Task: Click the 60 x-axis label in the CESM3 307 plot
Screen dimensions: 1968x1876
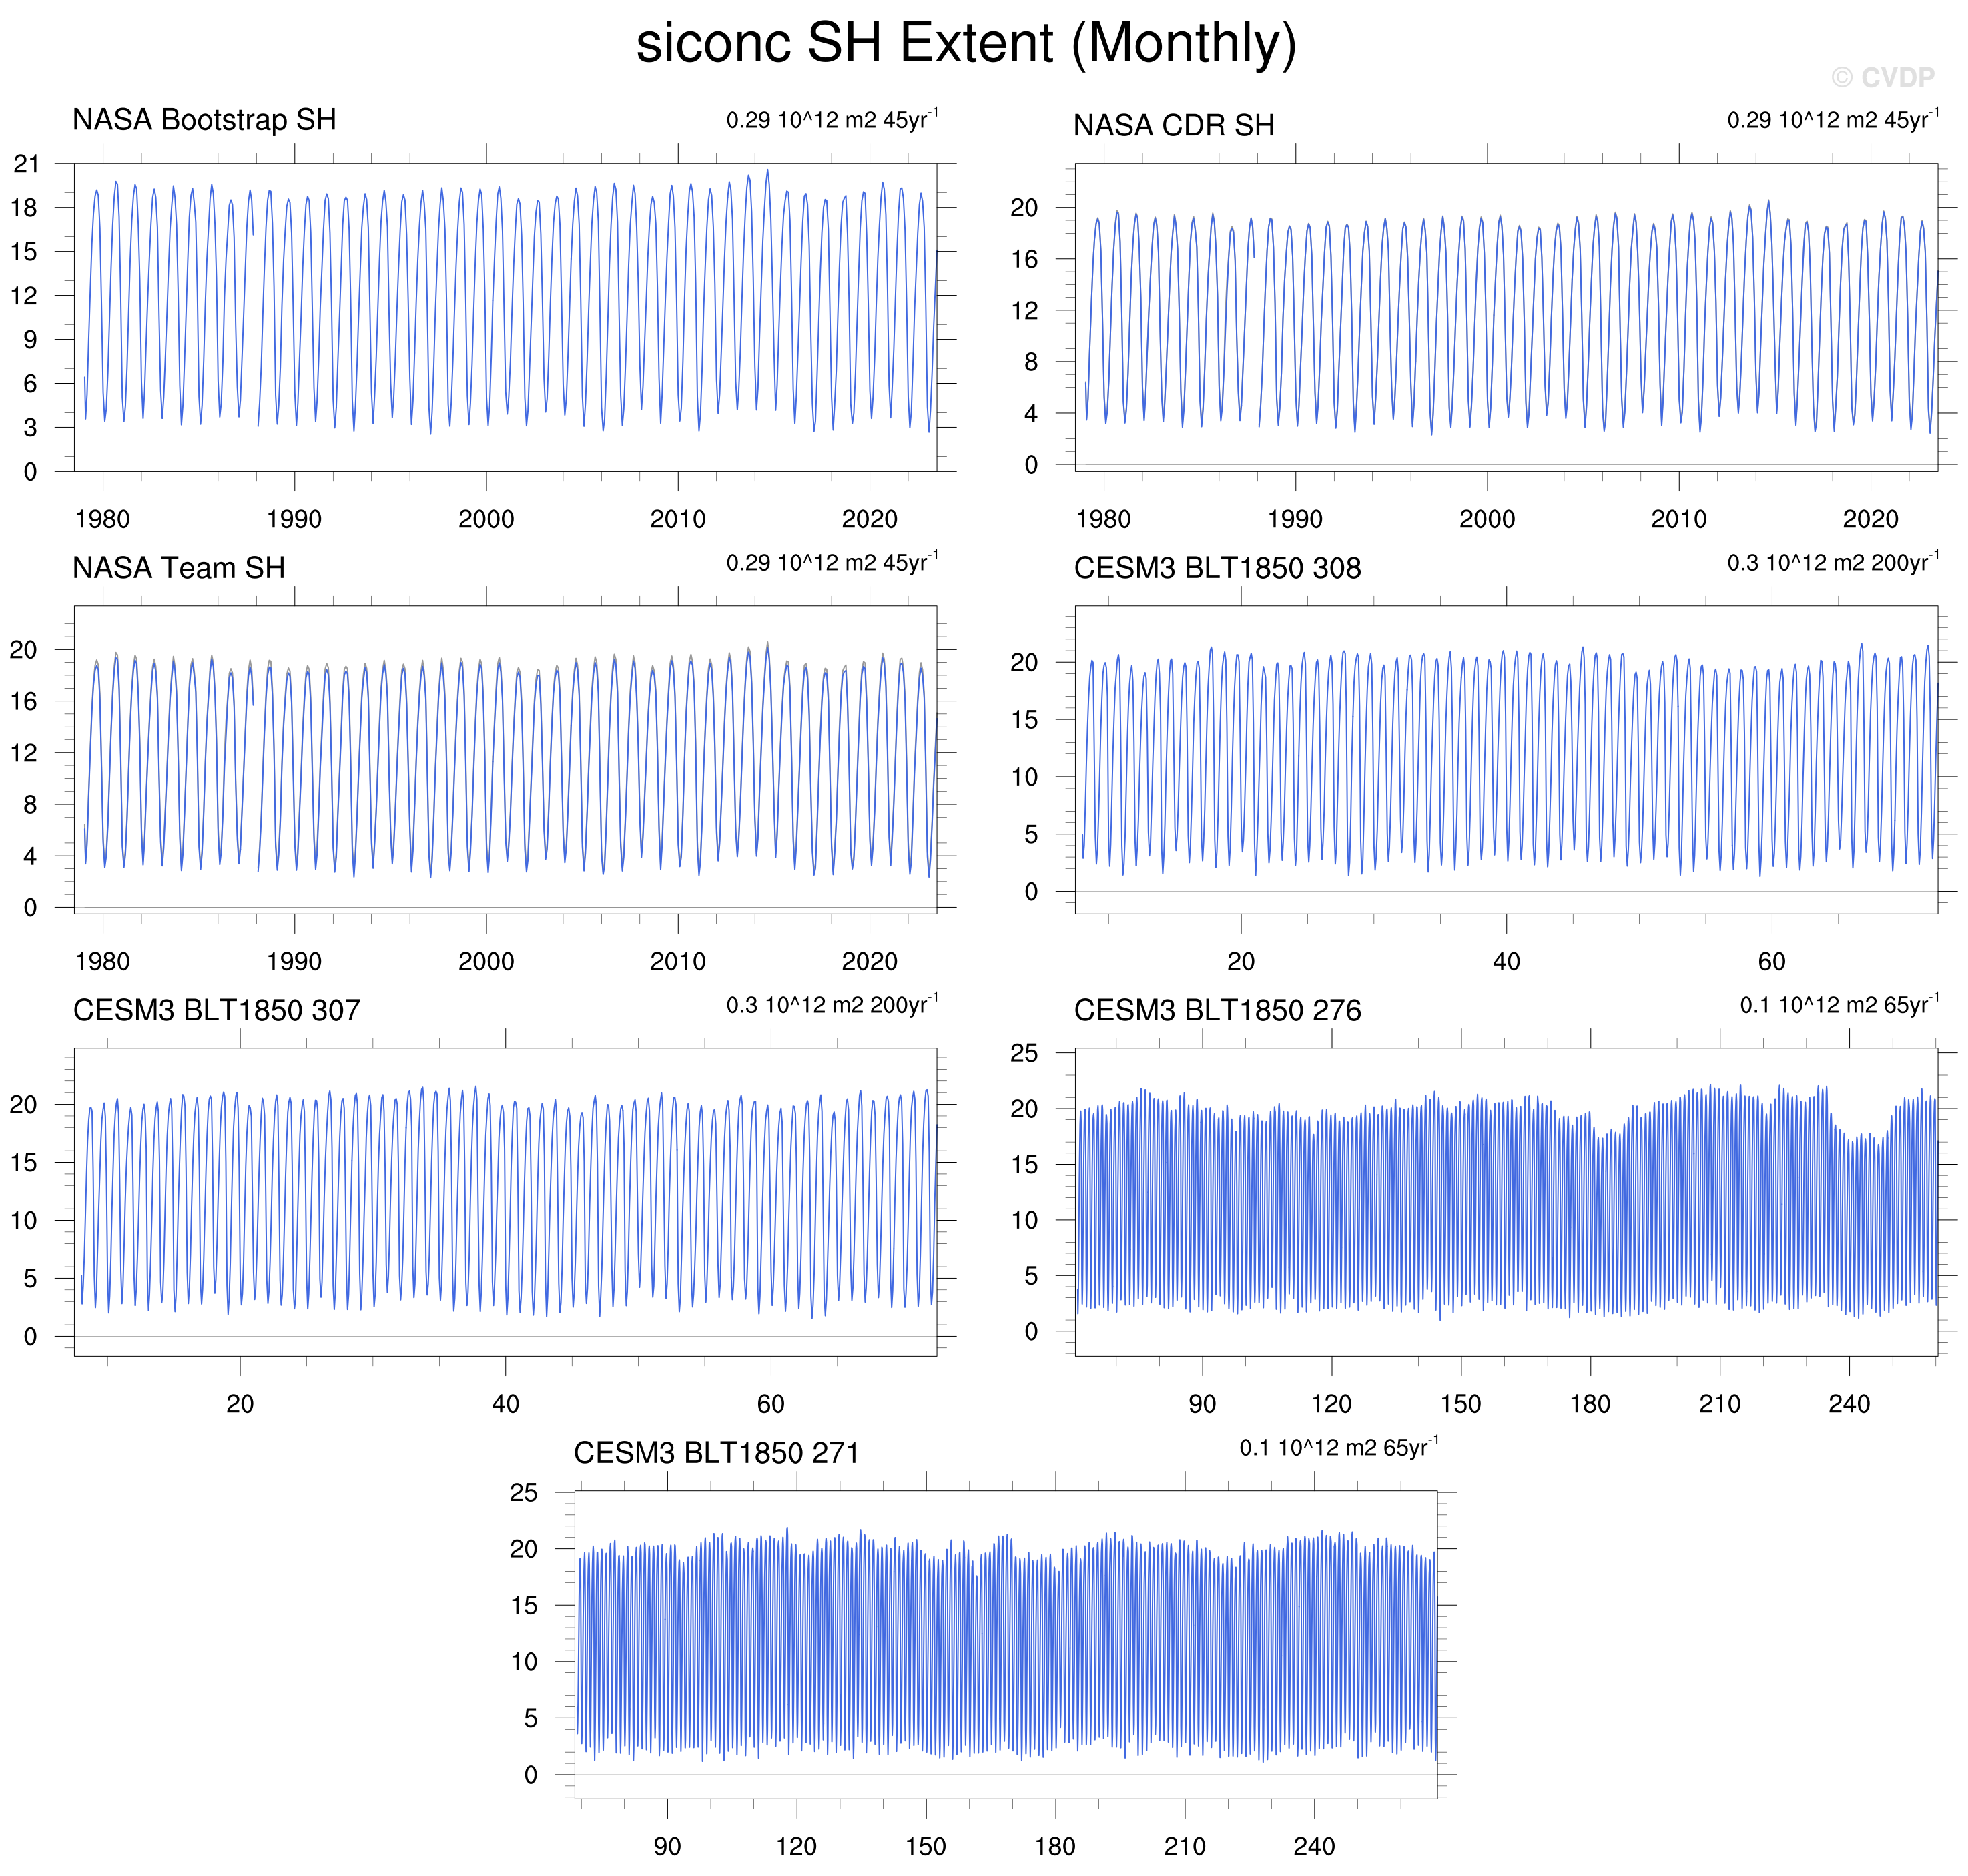Action: [770, 1403]
